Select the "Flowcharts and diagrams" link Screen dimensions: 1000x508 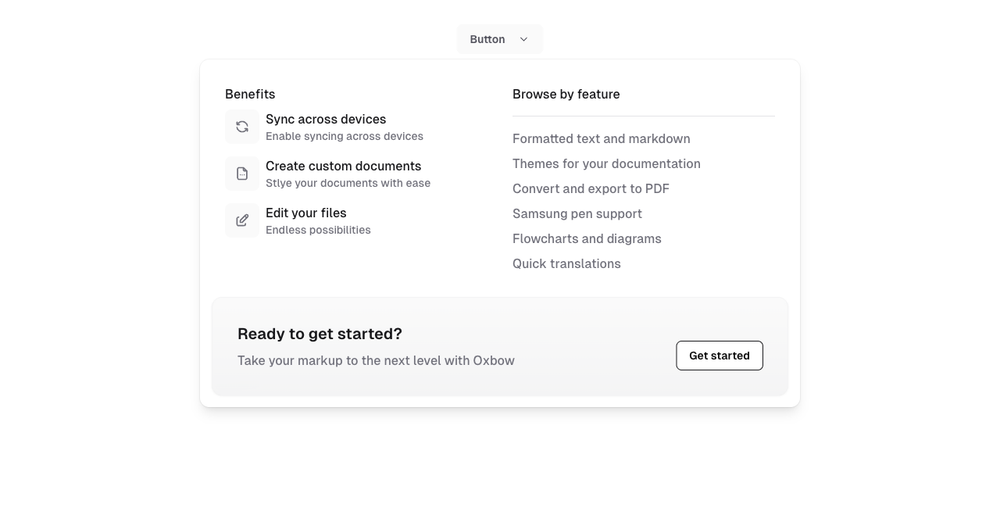click(x=586, y=239)
